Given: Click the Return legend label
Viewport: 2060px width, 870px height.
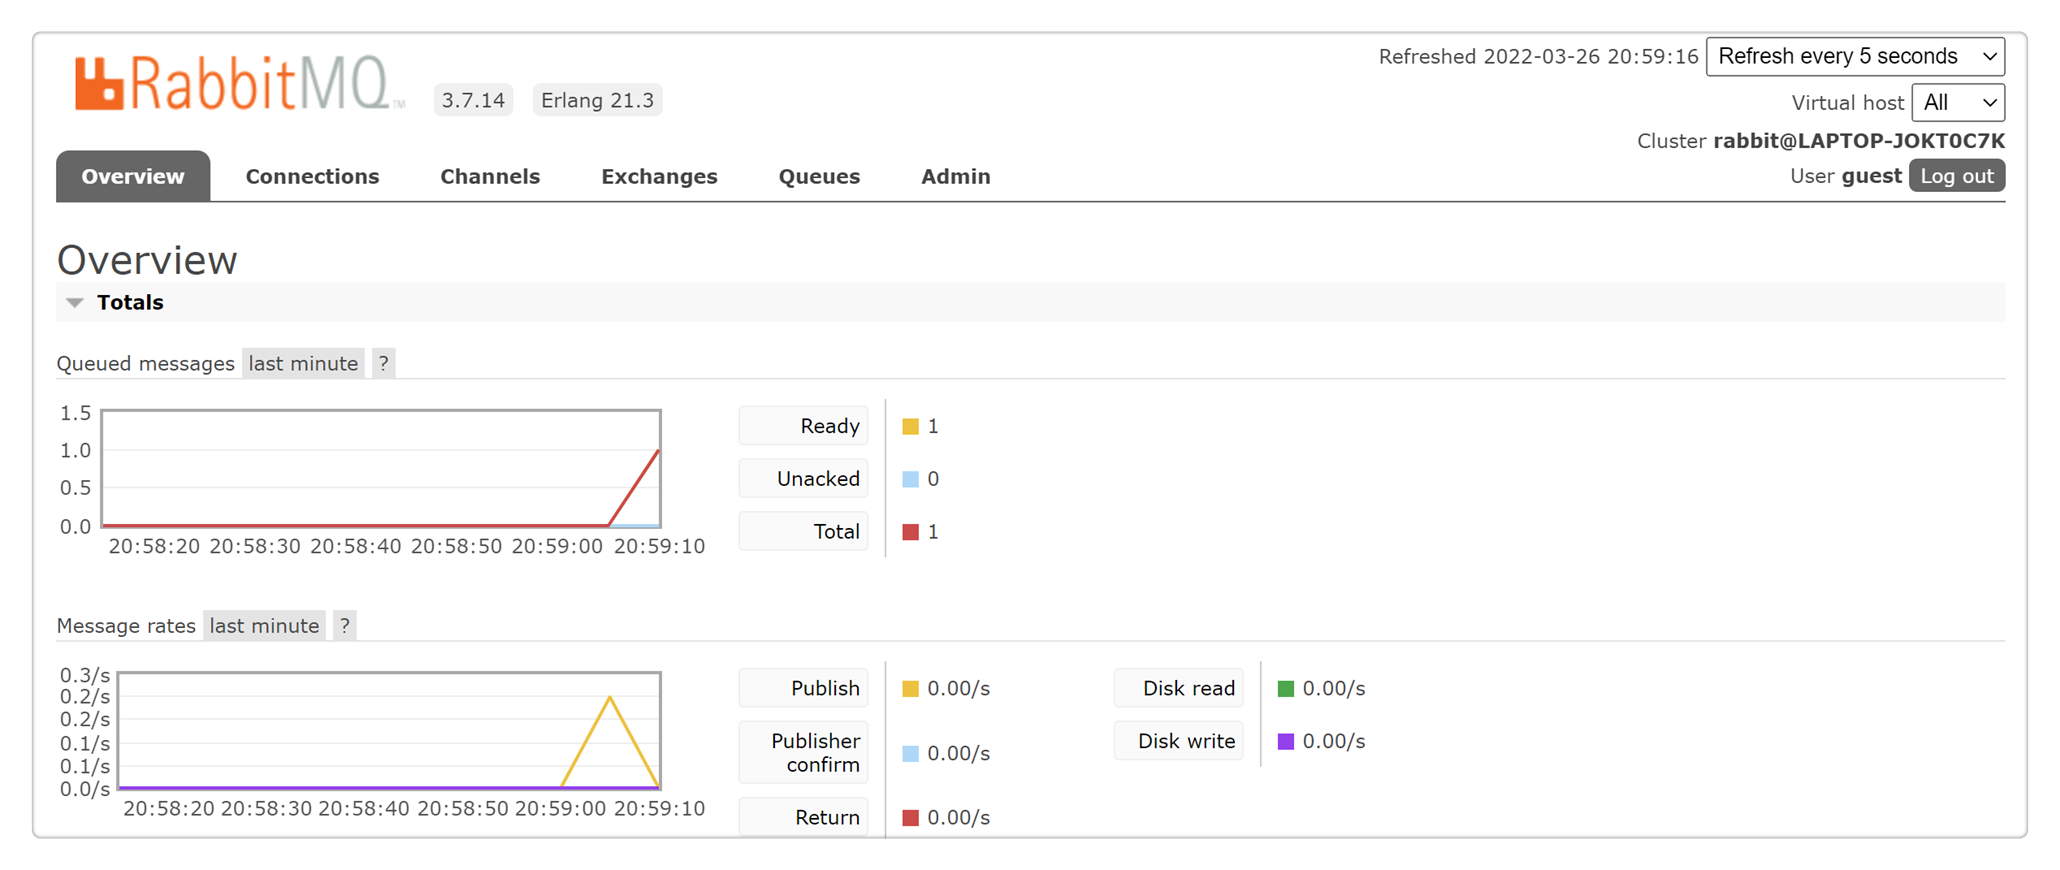Looking at the screenshot, I should click(804, 817).
